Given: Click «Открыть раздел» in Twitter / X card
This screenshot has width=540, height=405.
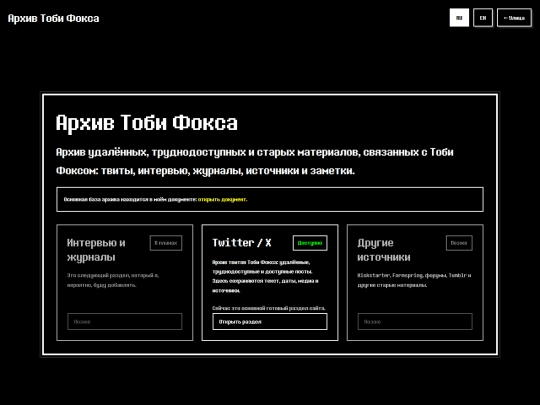Looking at the screenshot, I should click(270, 322).
